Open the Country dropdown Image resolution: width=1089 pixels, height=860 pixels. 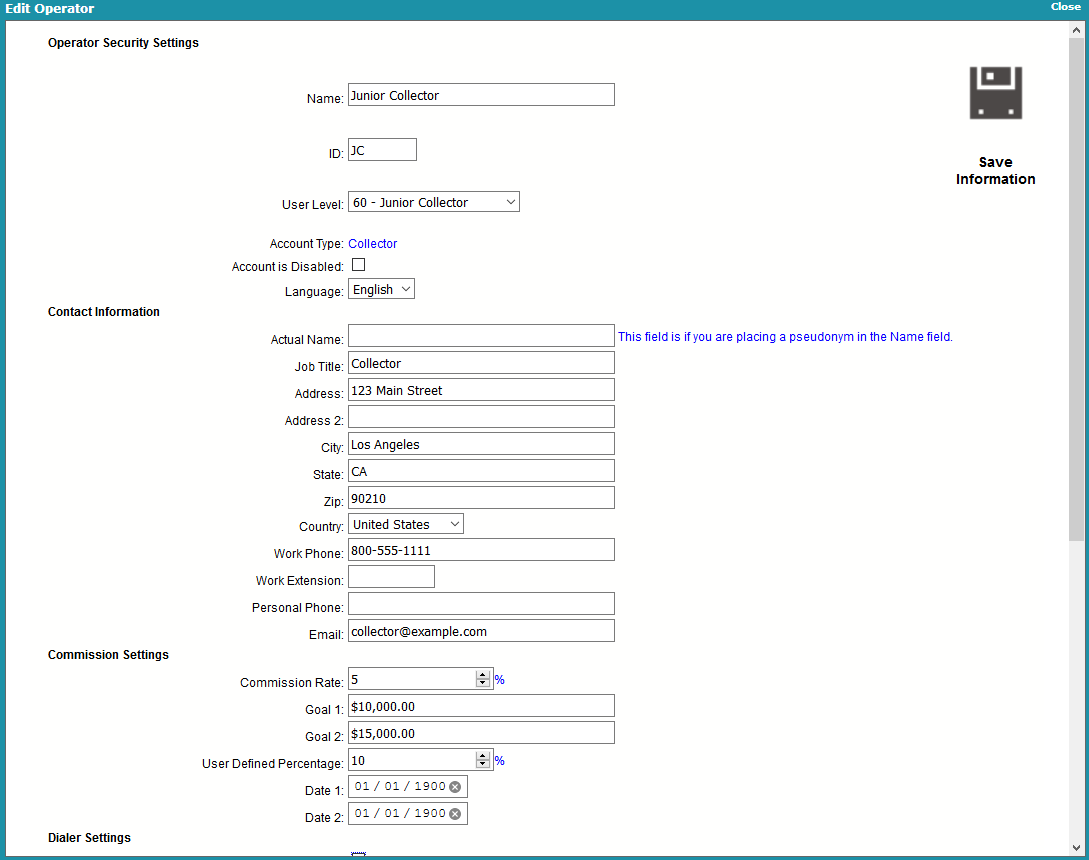(x=406, y=524)
